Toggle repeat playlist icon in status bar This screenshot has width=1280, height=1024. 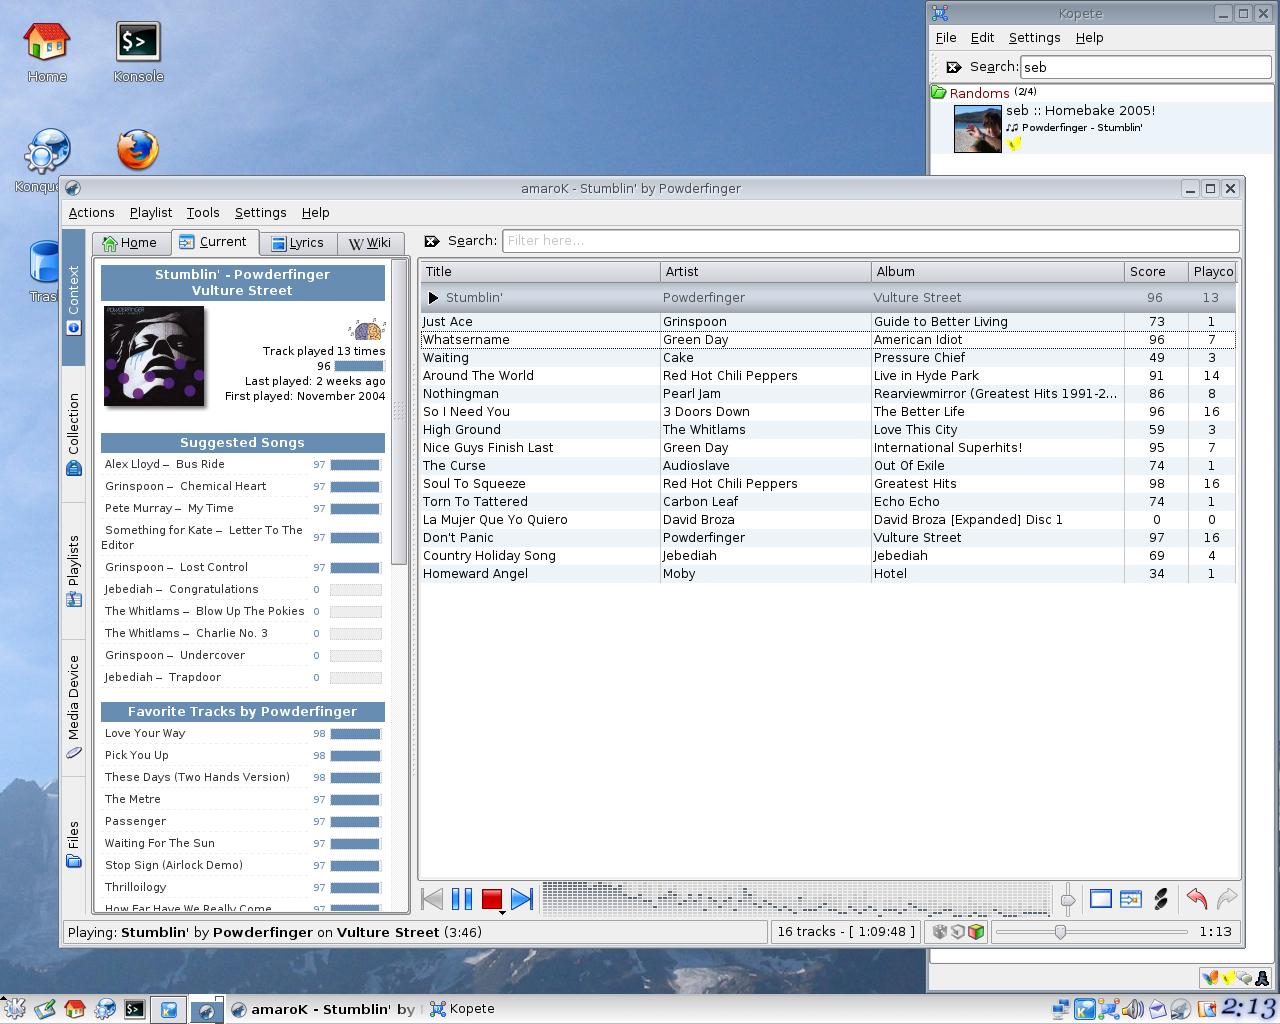(958, 932)
